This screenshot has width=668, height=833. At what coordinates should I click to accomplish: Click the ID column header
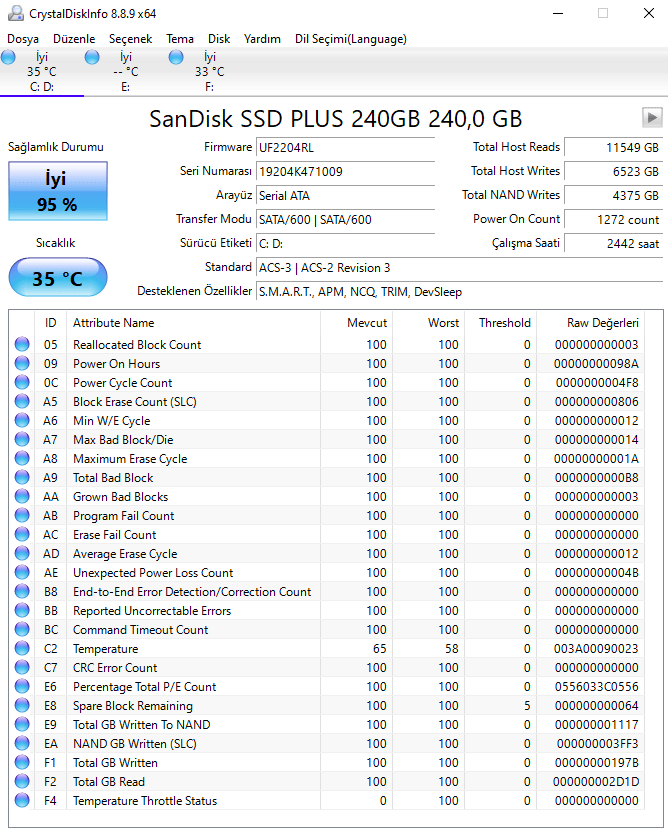click(x=50, y=322)
